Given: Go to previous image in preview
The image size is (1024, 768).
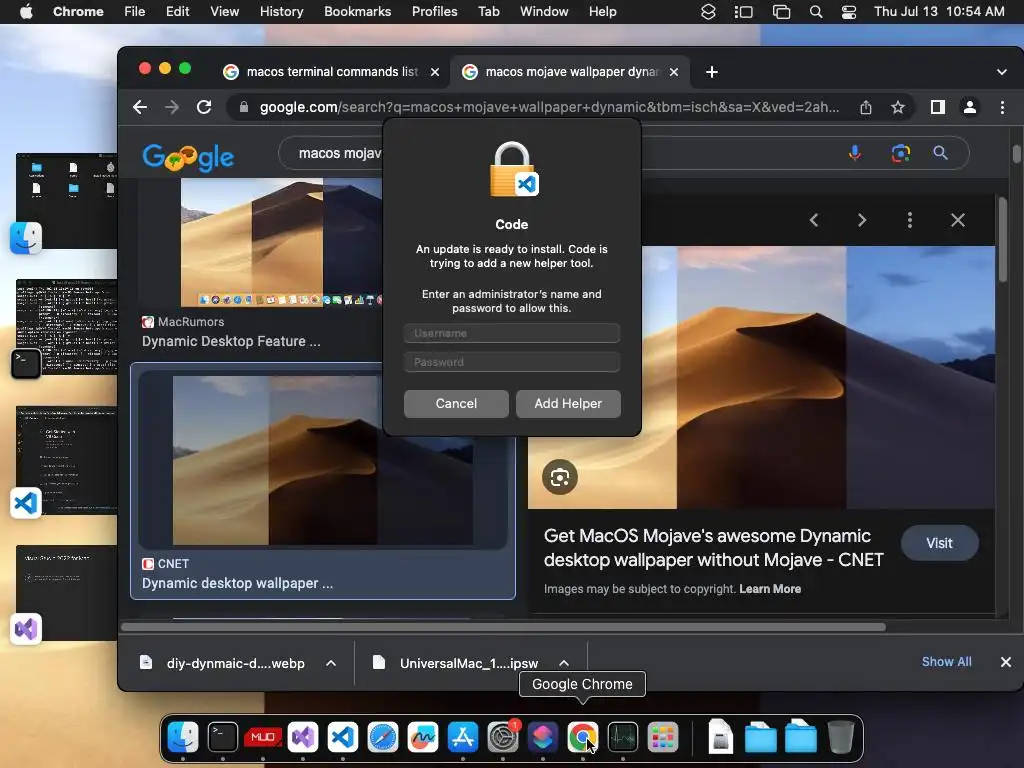Looking at the screenshot, I should coord(814,220).
